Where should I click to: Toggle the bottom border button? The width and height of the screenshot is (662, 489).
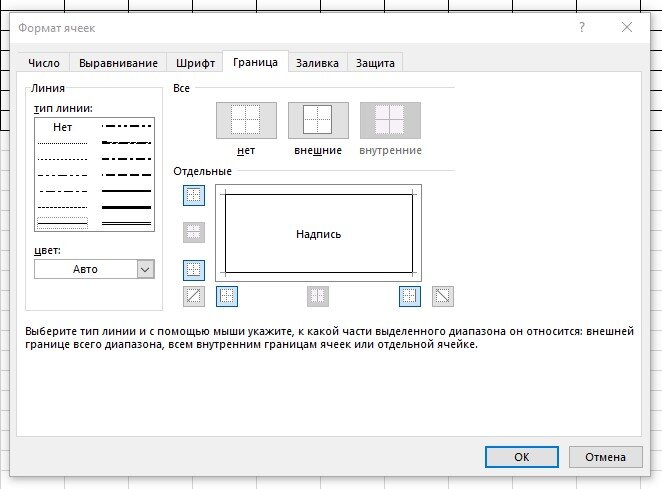tap(194, 270)
